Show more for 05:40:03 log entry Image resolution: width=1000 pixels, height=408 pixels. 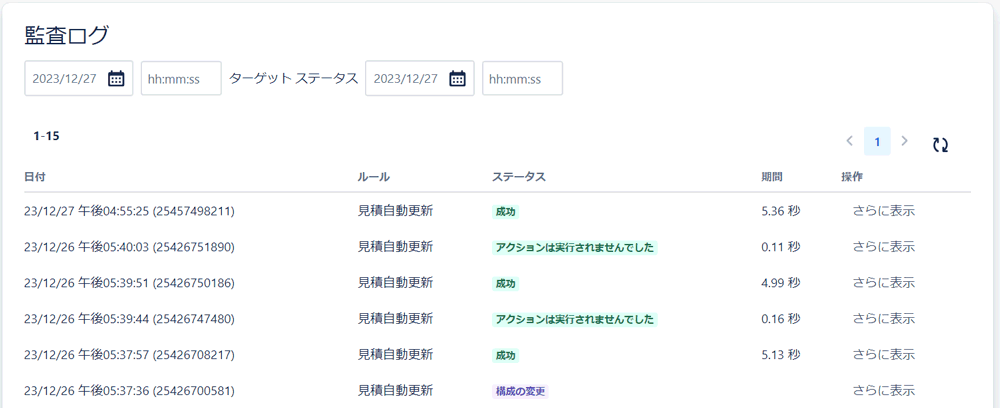tap(884, 247)
